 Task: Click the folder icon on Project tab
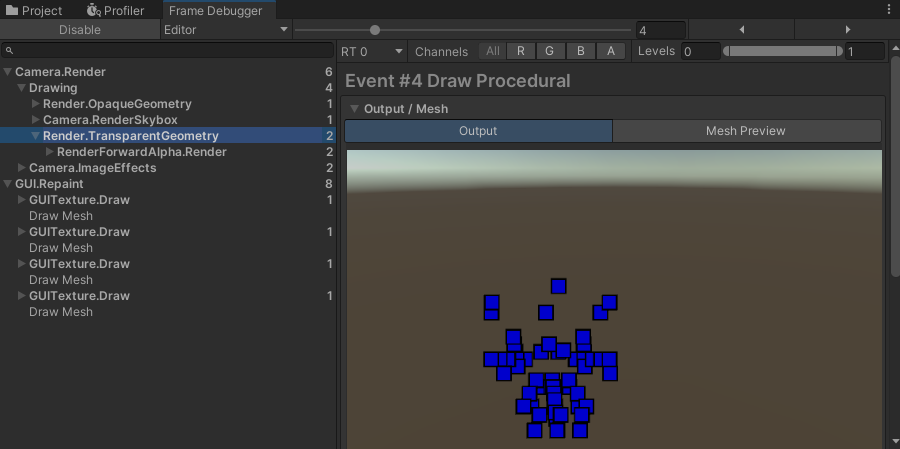coord(12,10)
